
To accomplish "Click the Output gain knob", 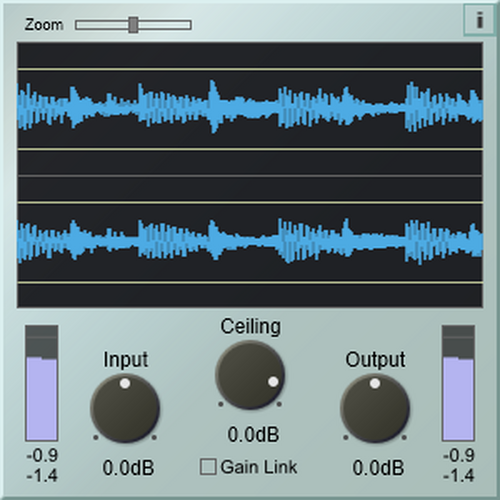I will (x=375, y=408).
